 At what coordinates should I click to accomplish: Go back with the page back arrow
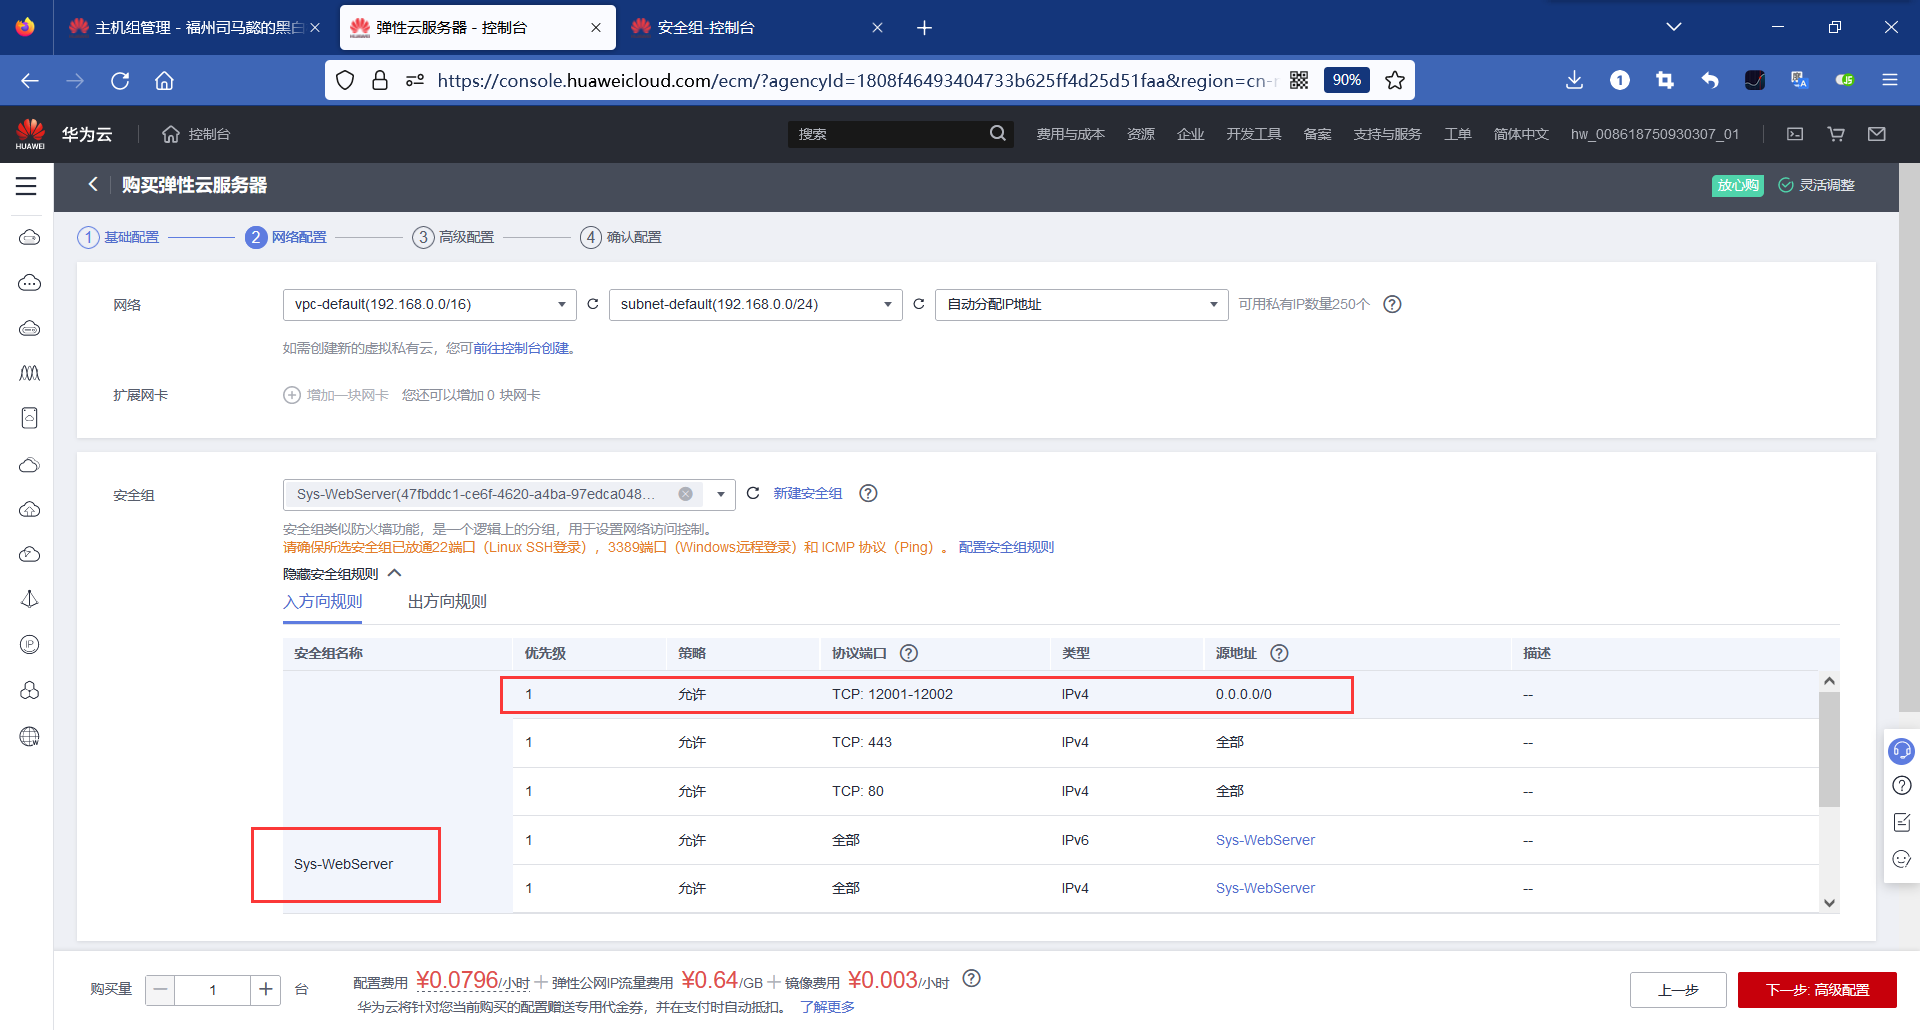[x=93, y=184]
